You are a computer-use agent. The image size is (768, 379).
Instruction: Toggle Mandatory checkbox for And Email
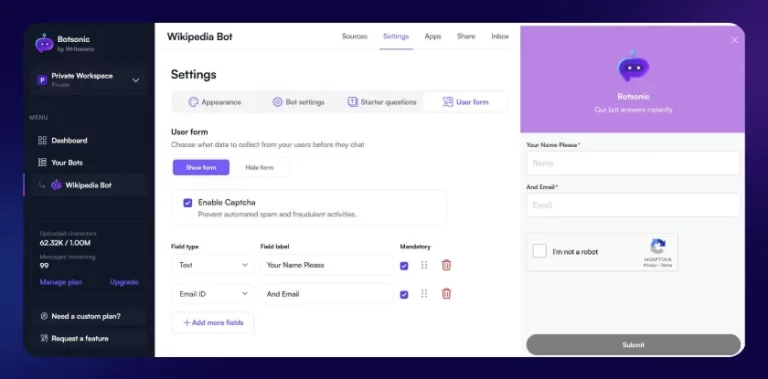pos(404,294)
